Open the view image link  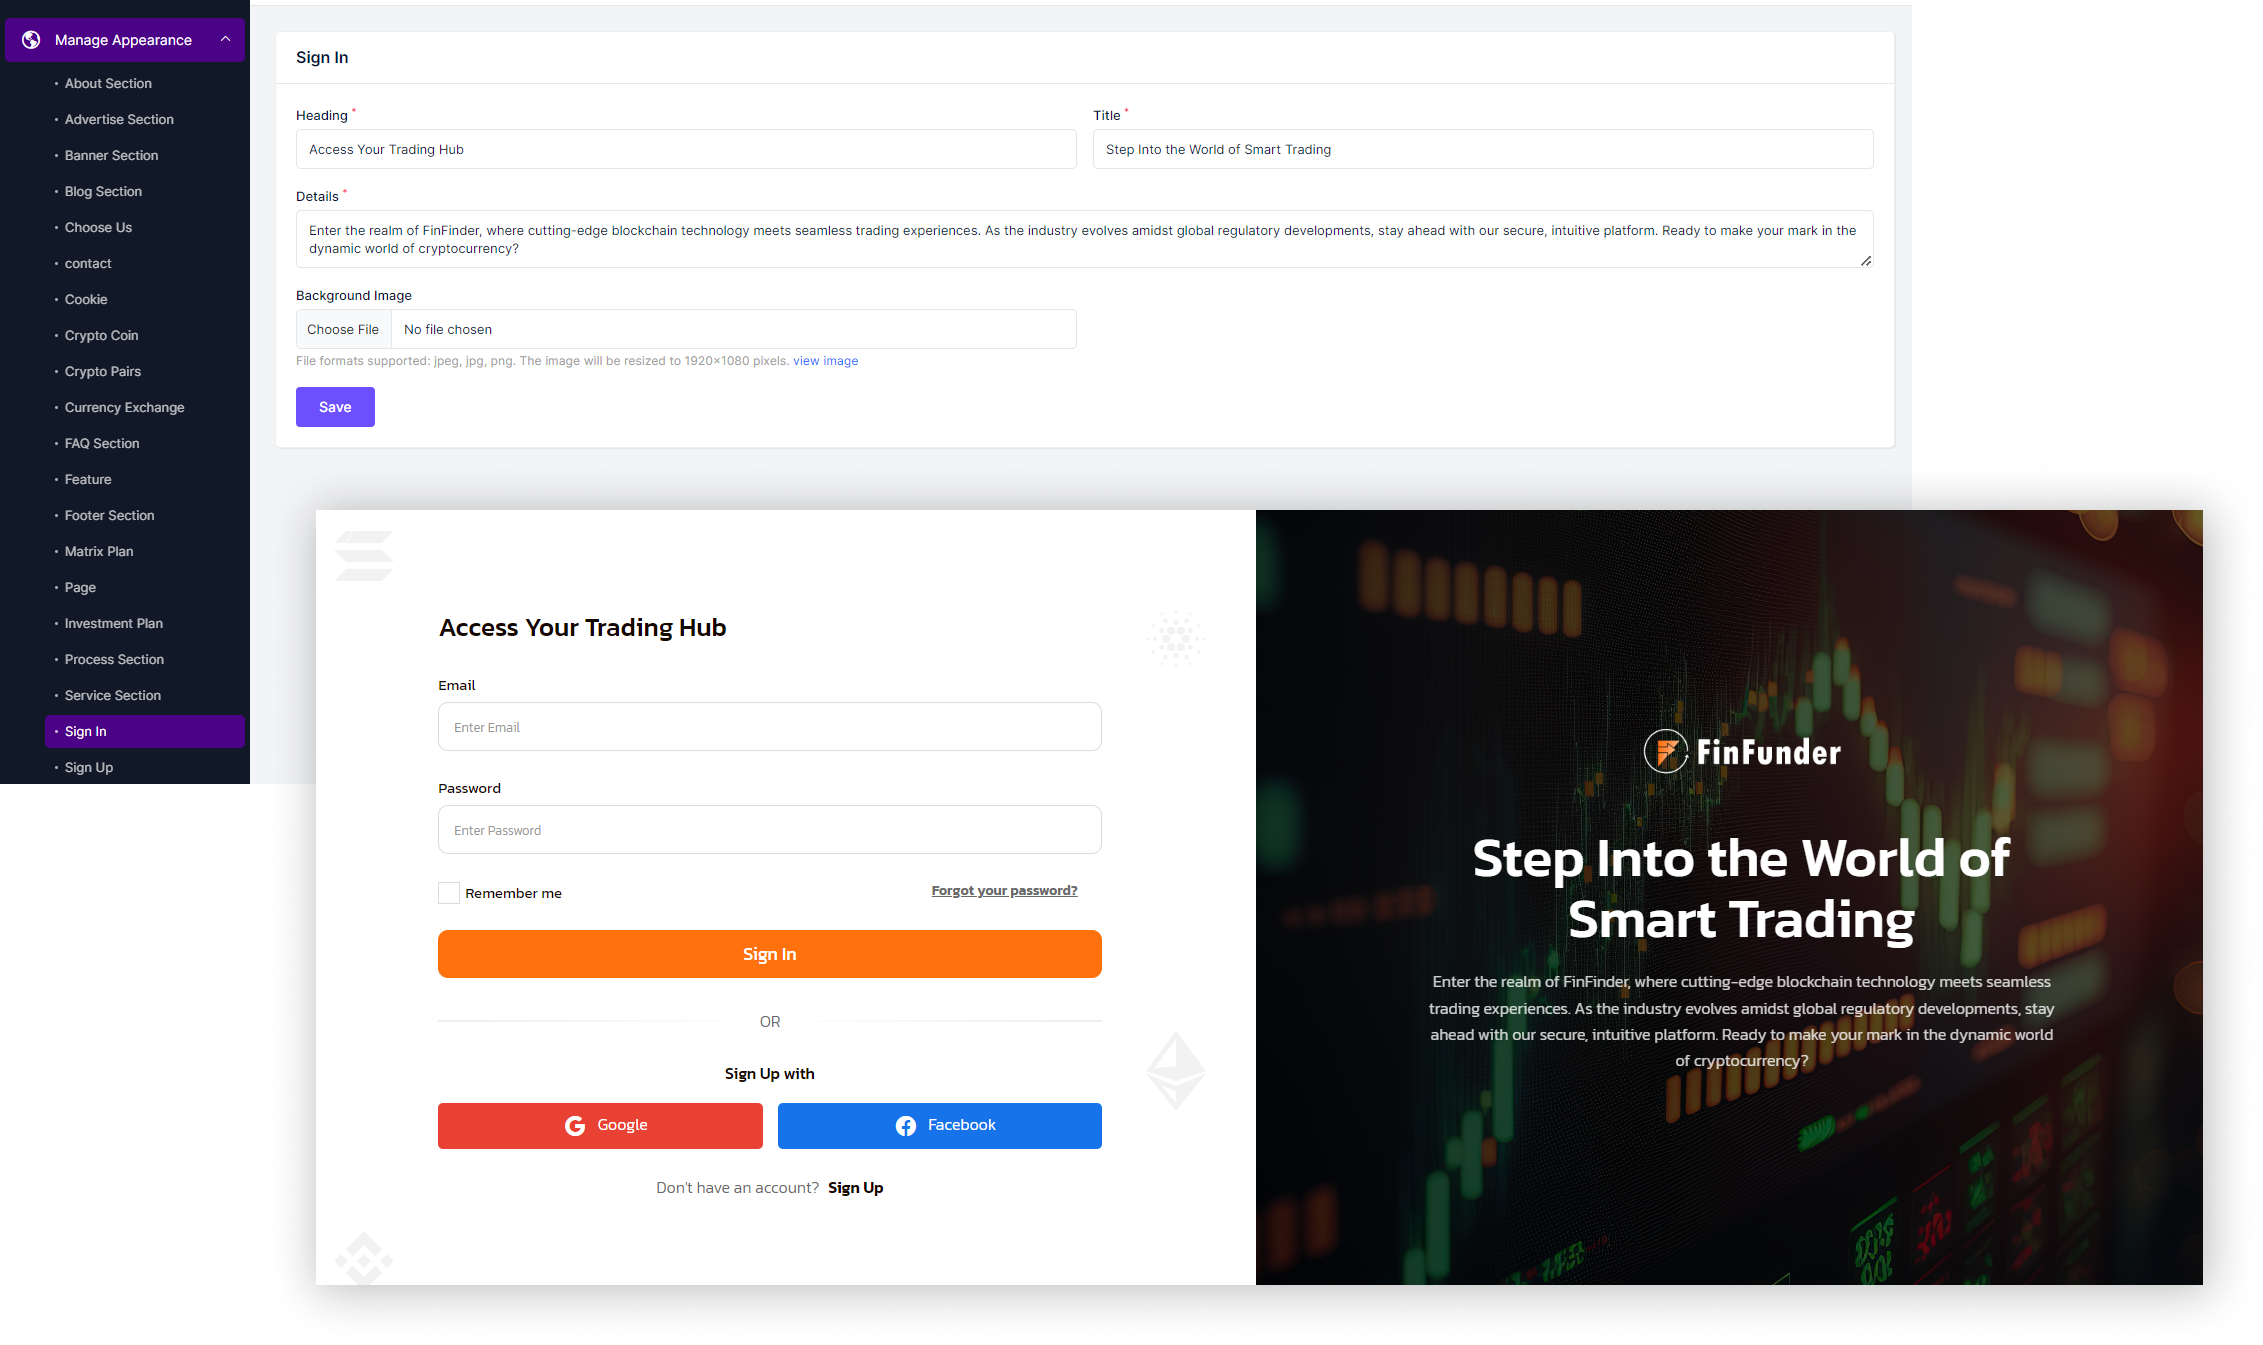click(x=825, y=361)
